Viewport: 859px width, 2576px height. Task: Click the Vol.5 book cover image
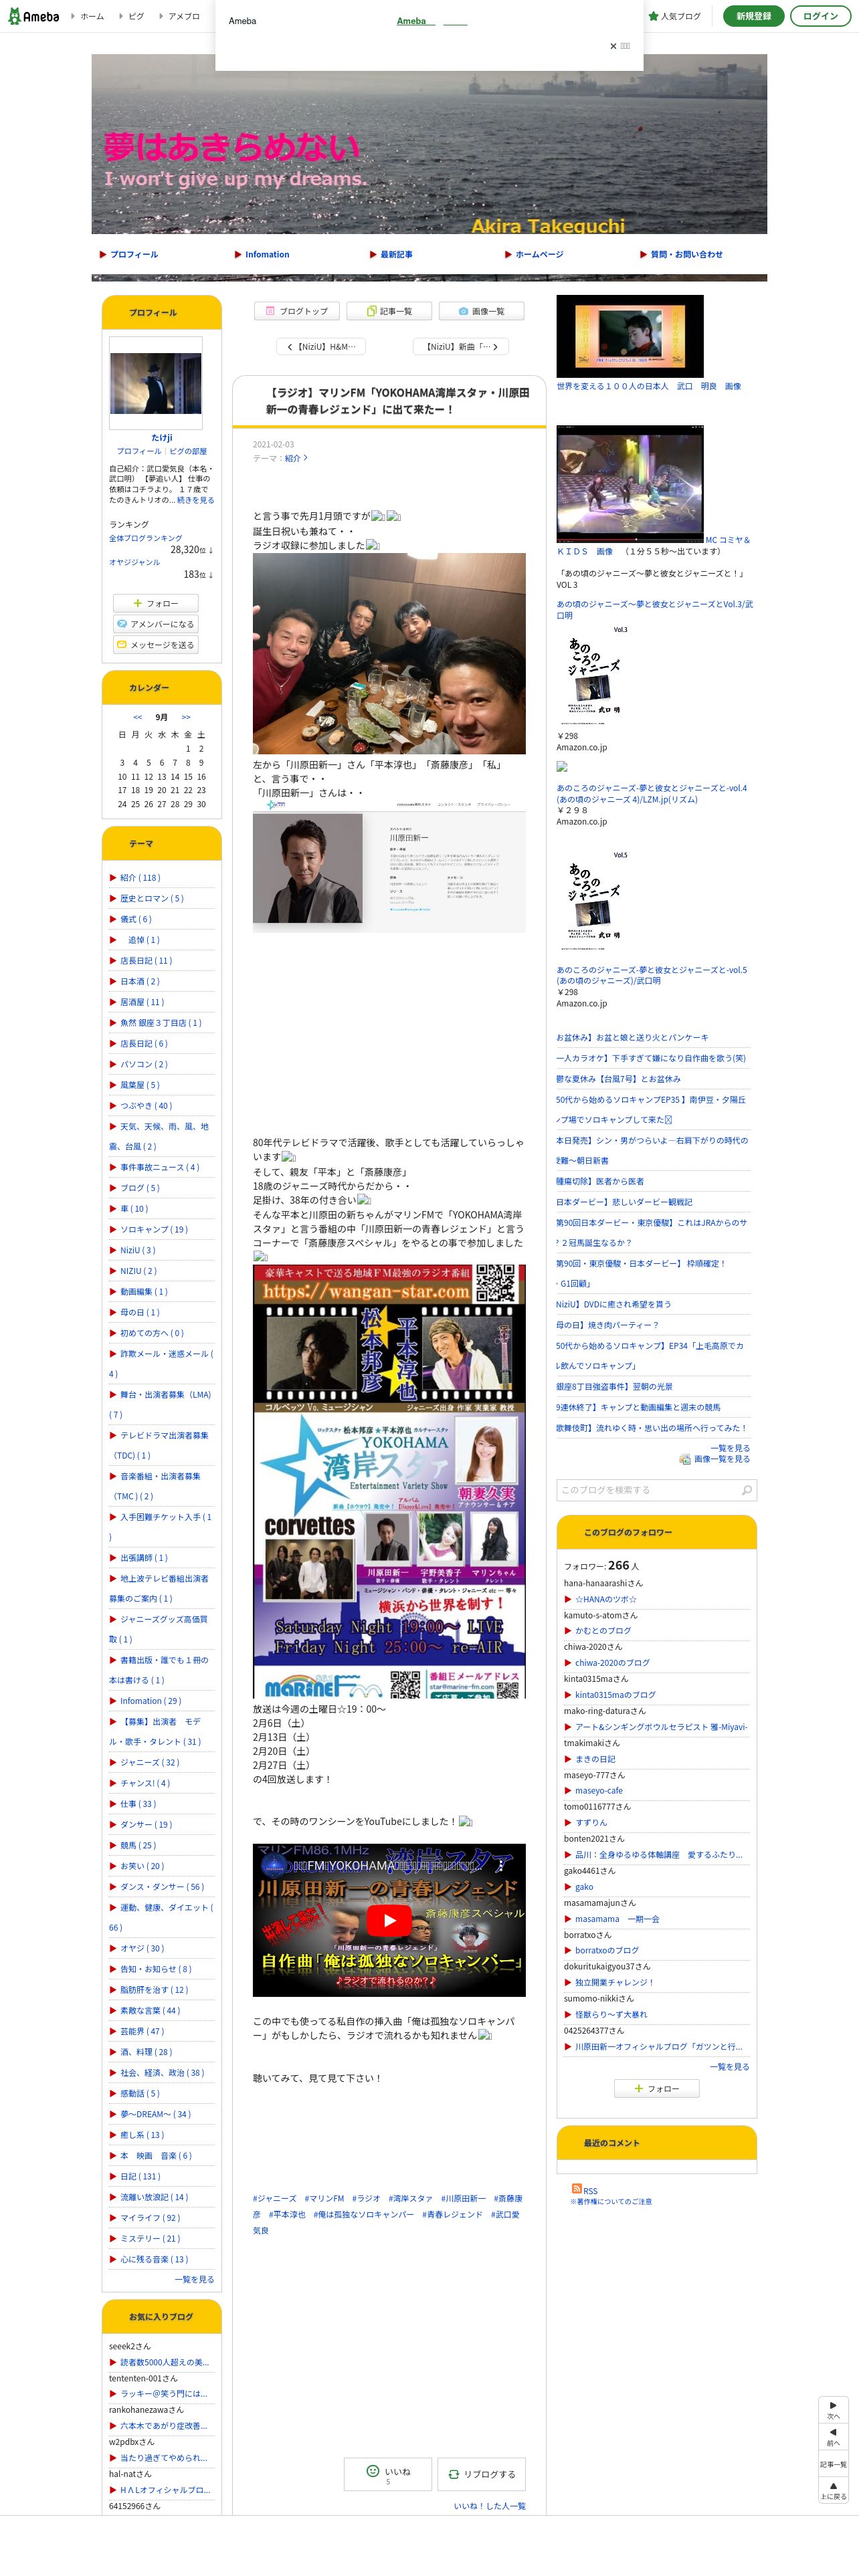tap(595, 900)
